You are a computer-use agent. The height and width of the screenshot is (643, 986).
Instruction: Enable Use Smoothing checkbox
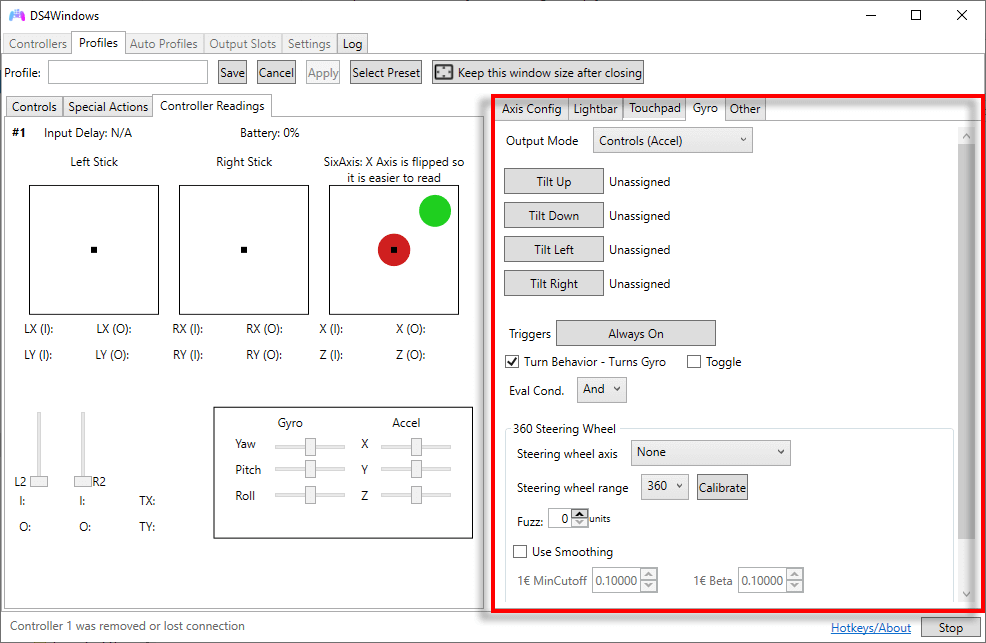(519, 551)
